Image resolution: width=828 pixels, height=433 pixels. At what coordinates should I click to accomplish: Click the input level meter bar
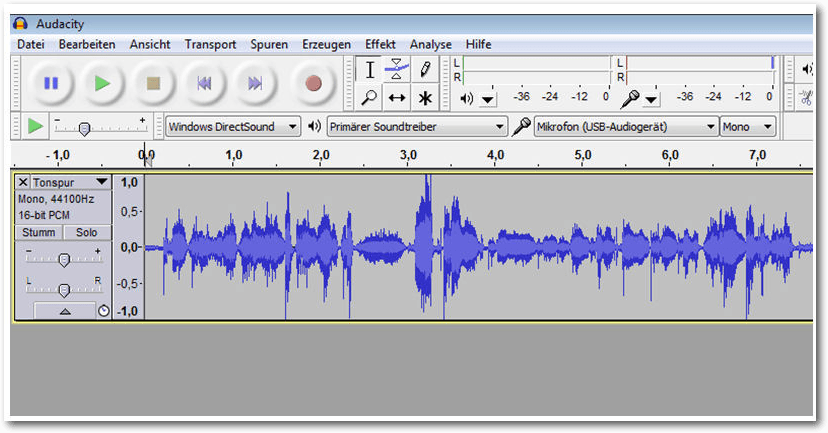tap(700, 70)
